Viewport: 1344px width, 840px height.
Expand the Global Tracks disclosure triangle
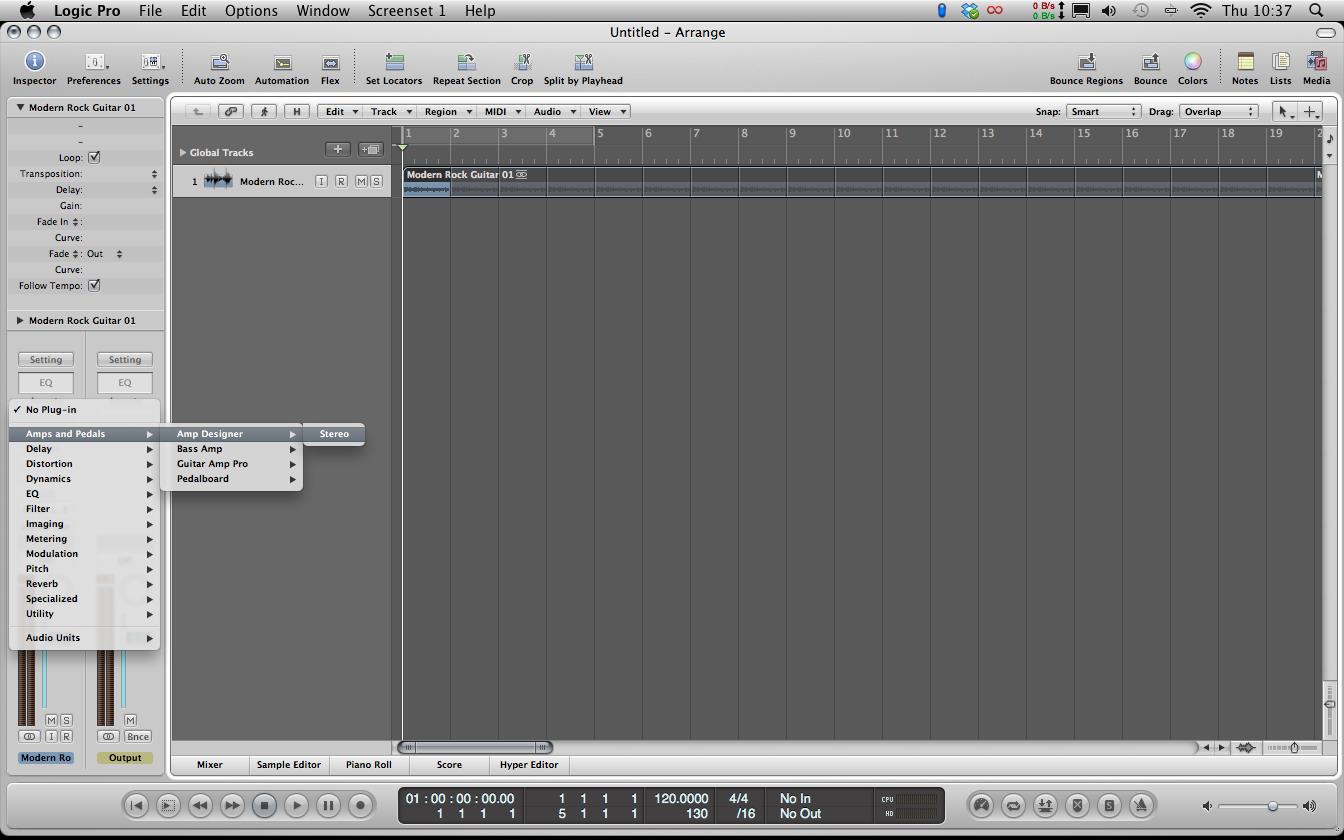tap(183, 152)
